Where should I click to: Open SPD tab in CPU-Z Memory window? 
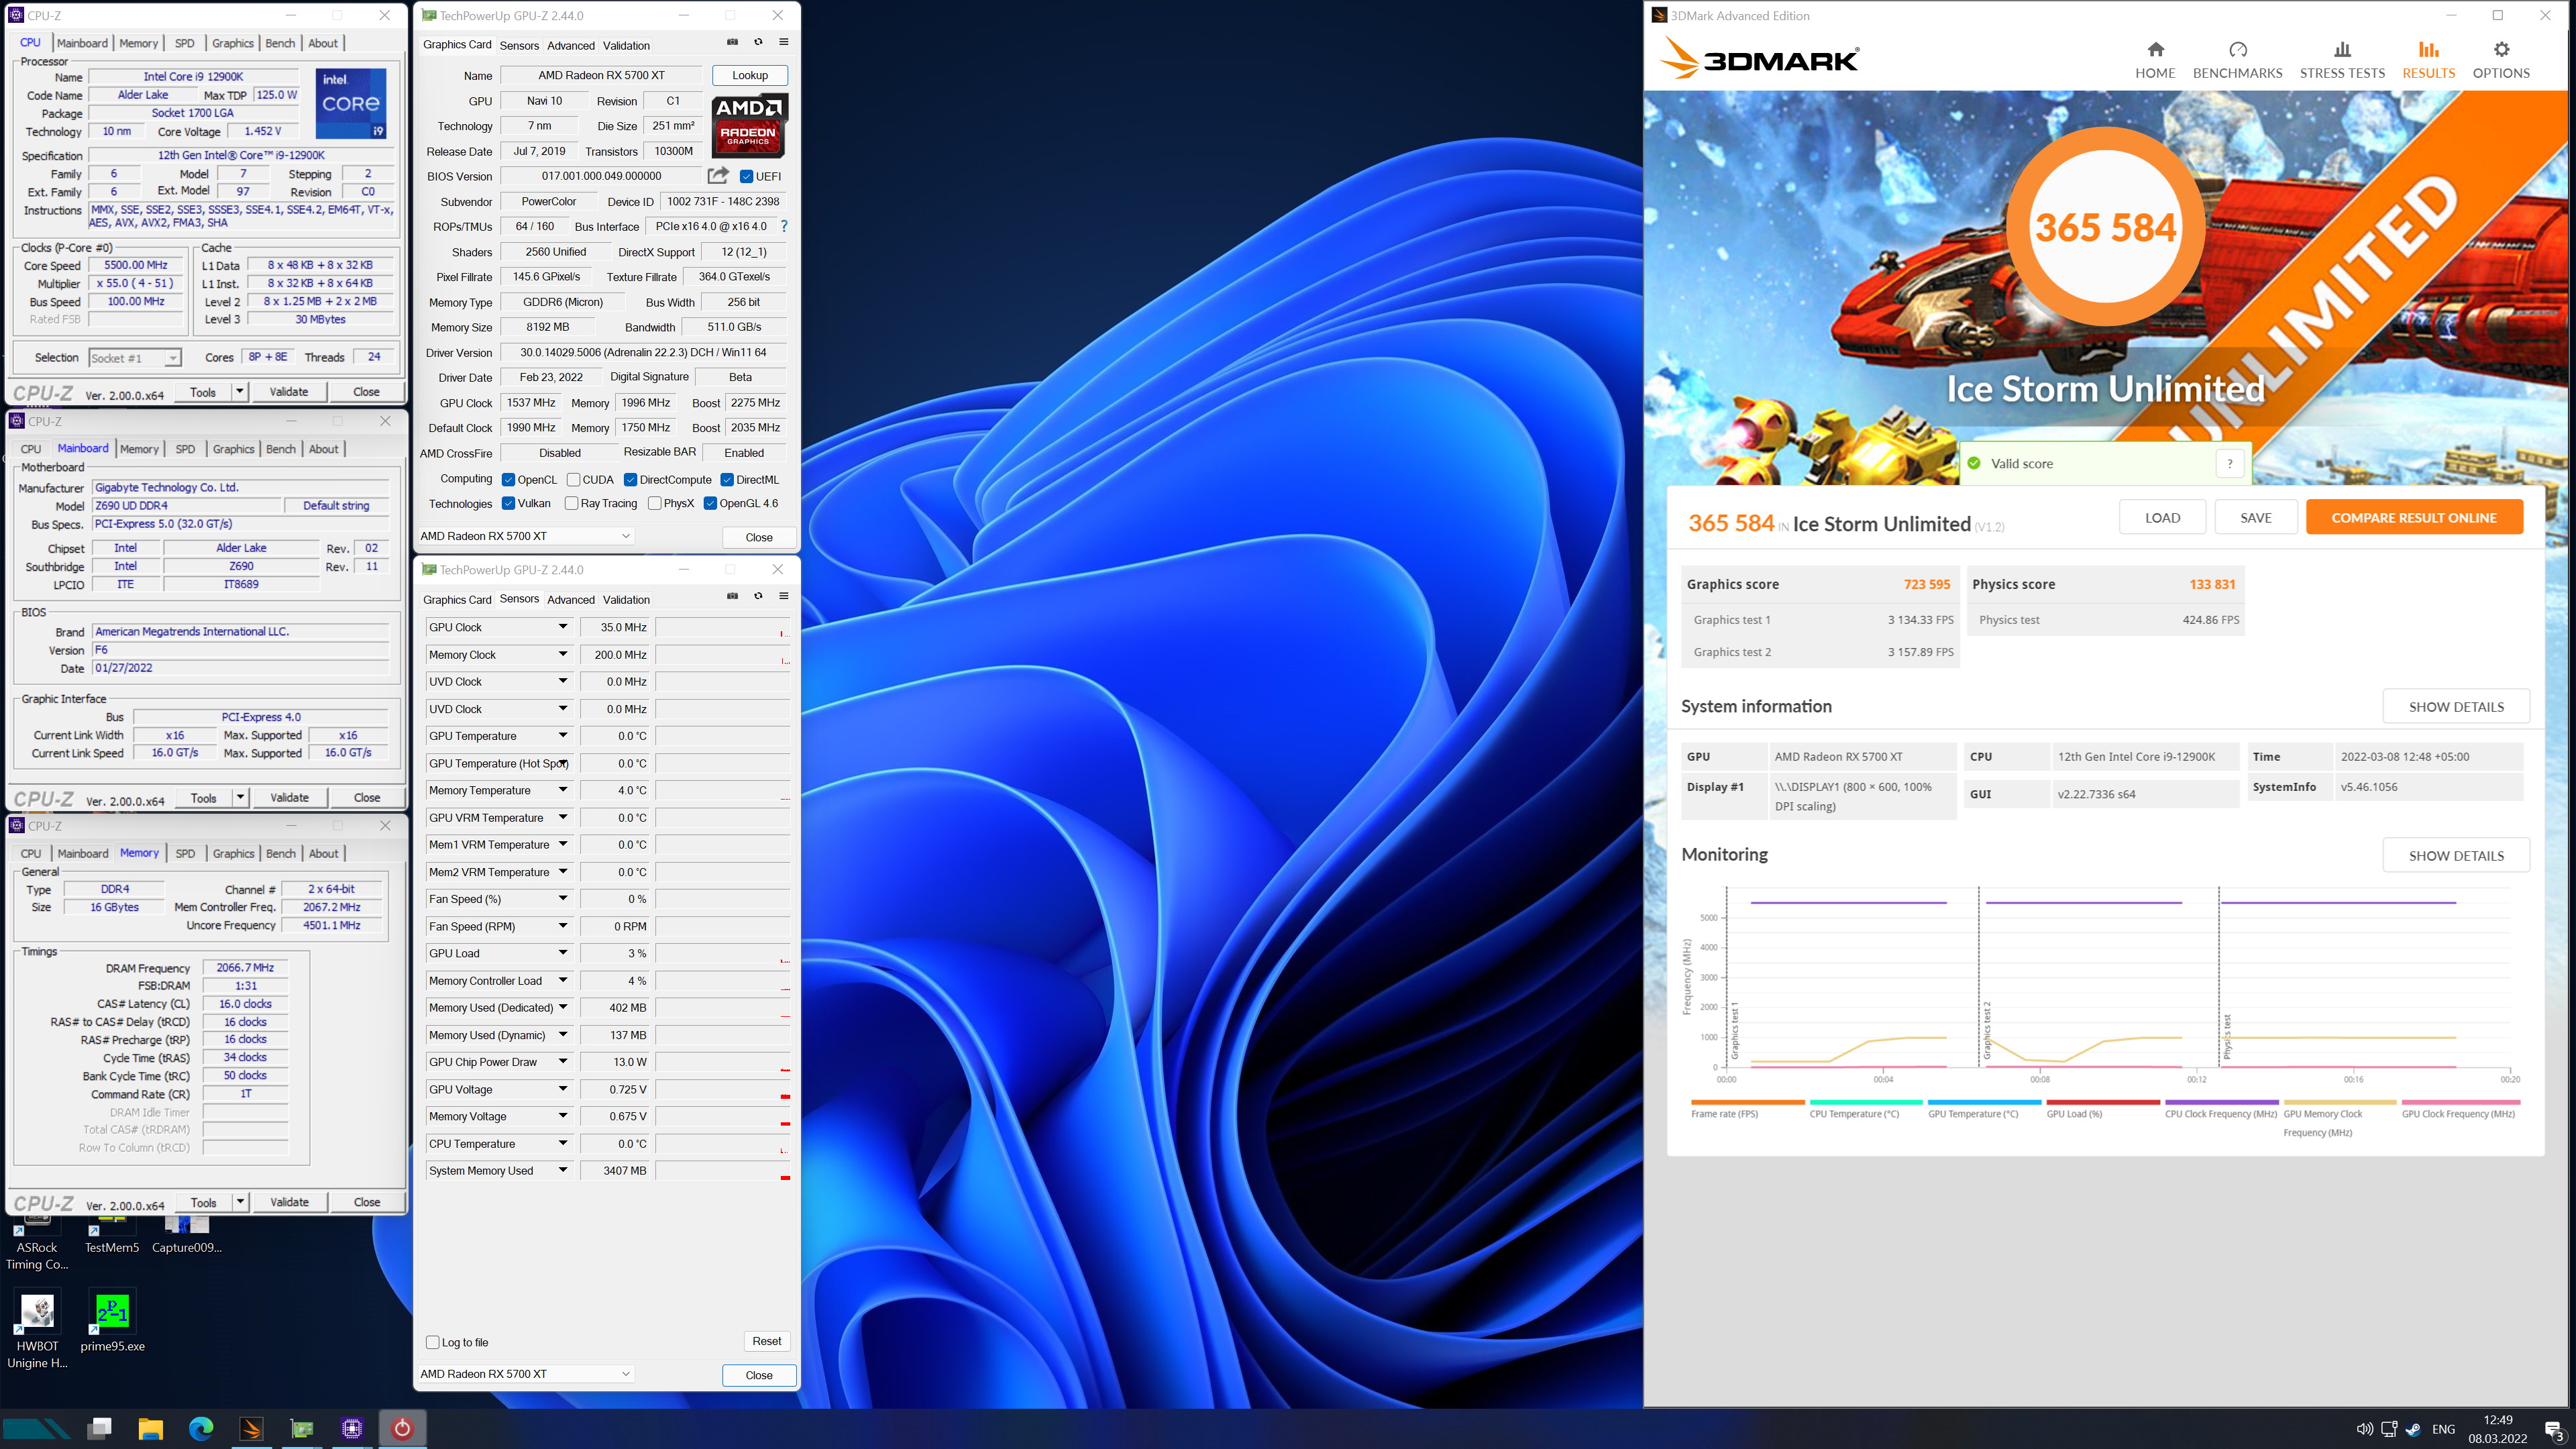pos(185,854)
